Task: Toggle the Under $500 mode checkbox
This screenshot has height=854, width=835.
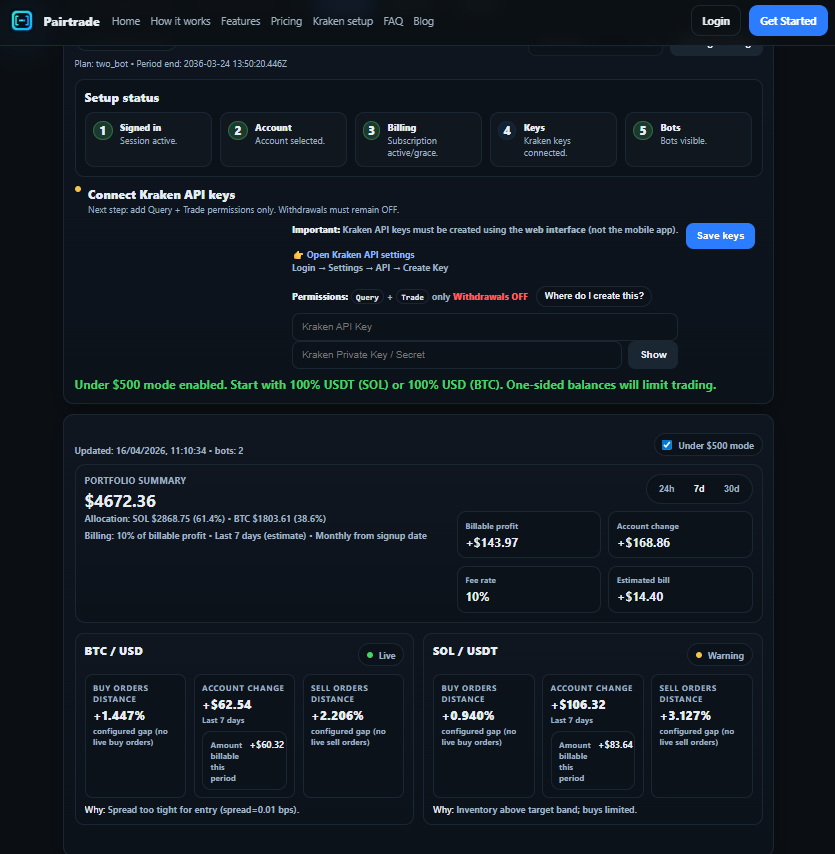Action: point(666,444)
